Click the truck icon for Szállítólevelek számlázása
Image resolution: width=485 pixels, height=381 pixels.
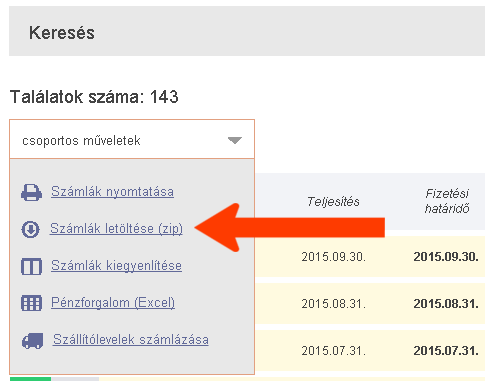click(32, 341)
